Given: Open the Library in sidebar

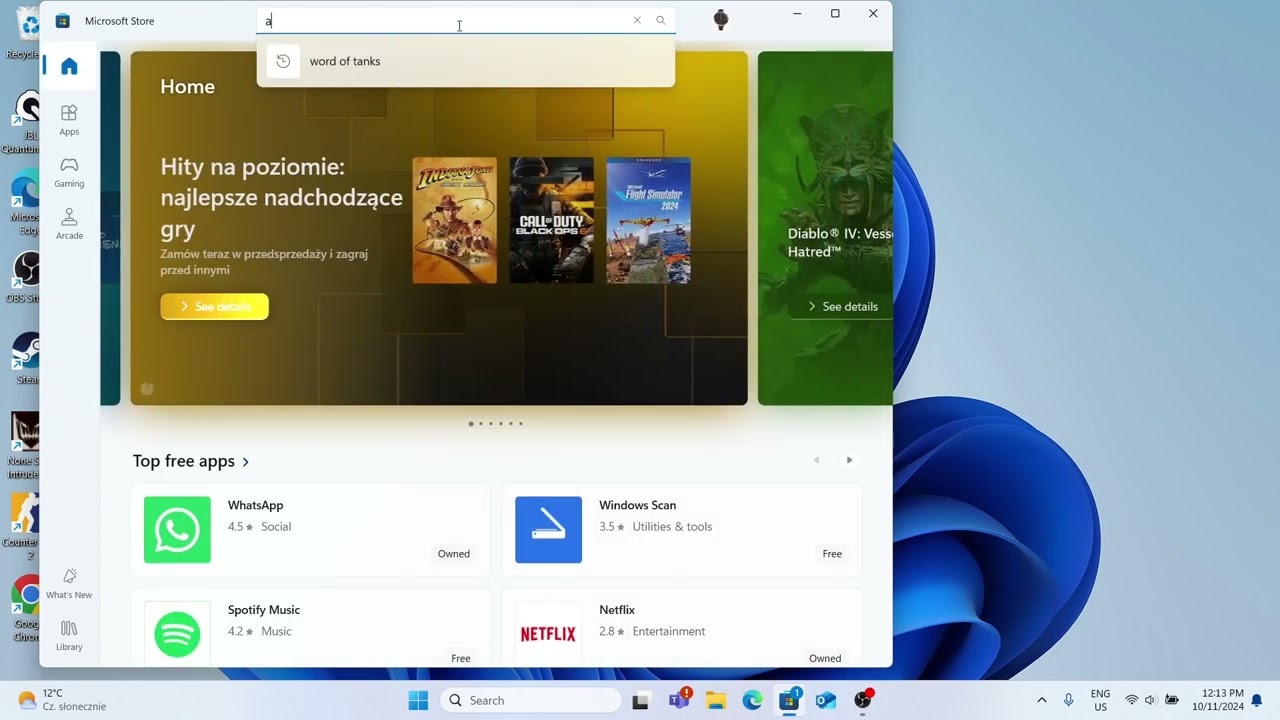Looking at the screenshot, I should (x=69, y=635).
